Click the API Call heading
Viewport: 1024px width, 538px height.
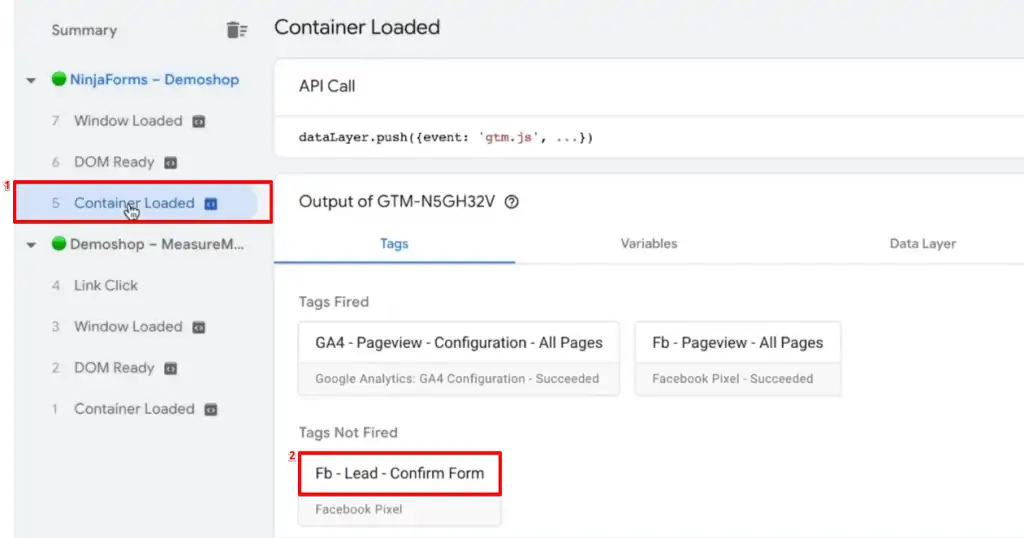tap(327, 86)
